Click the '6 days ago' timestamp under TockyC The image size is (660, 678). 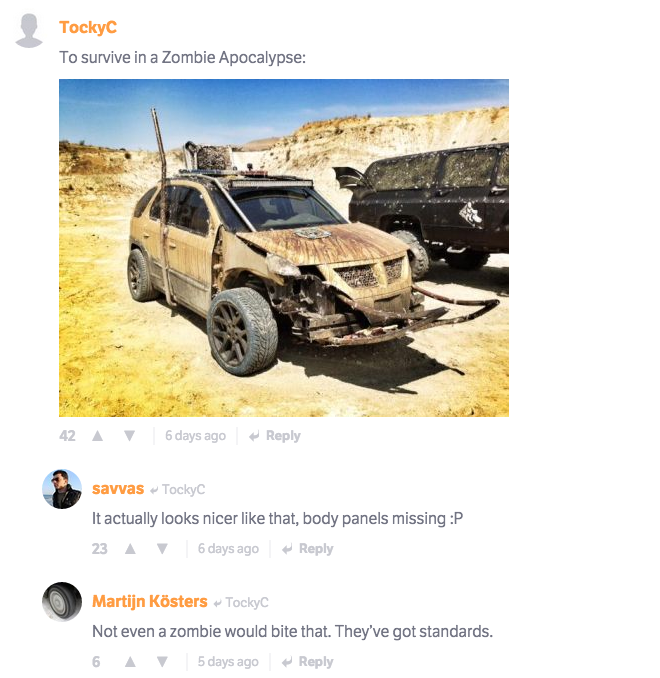[x=195, y=435]
